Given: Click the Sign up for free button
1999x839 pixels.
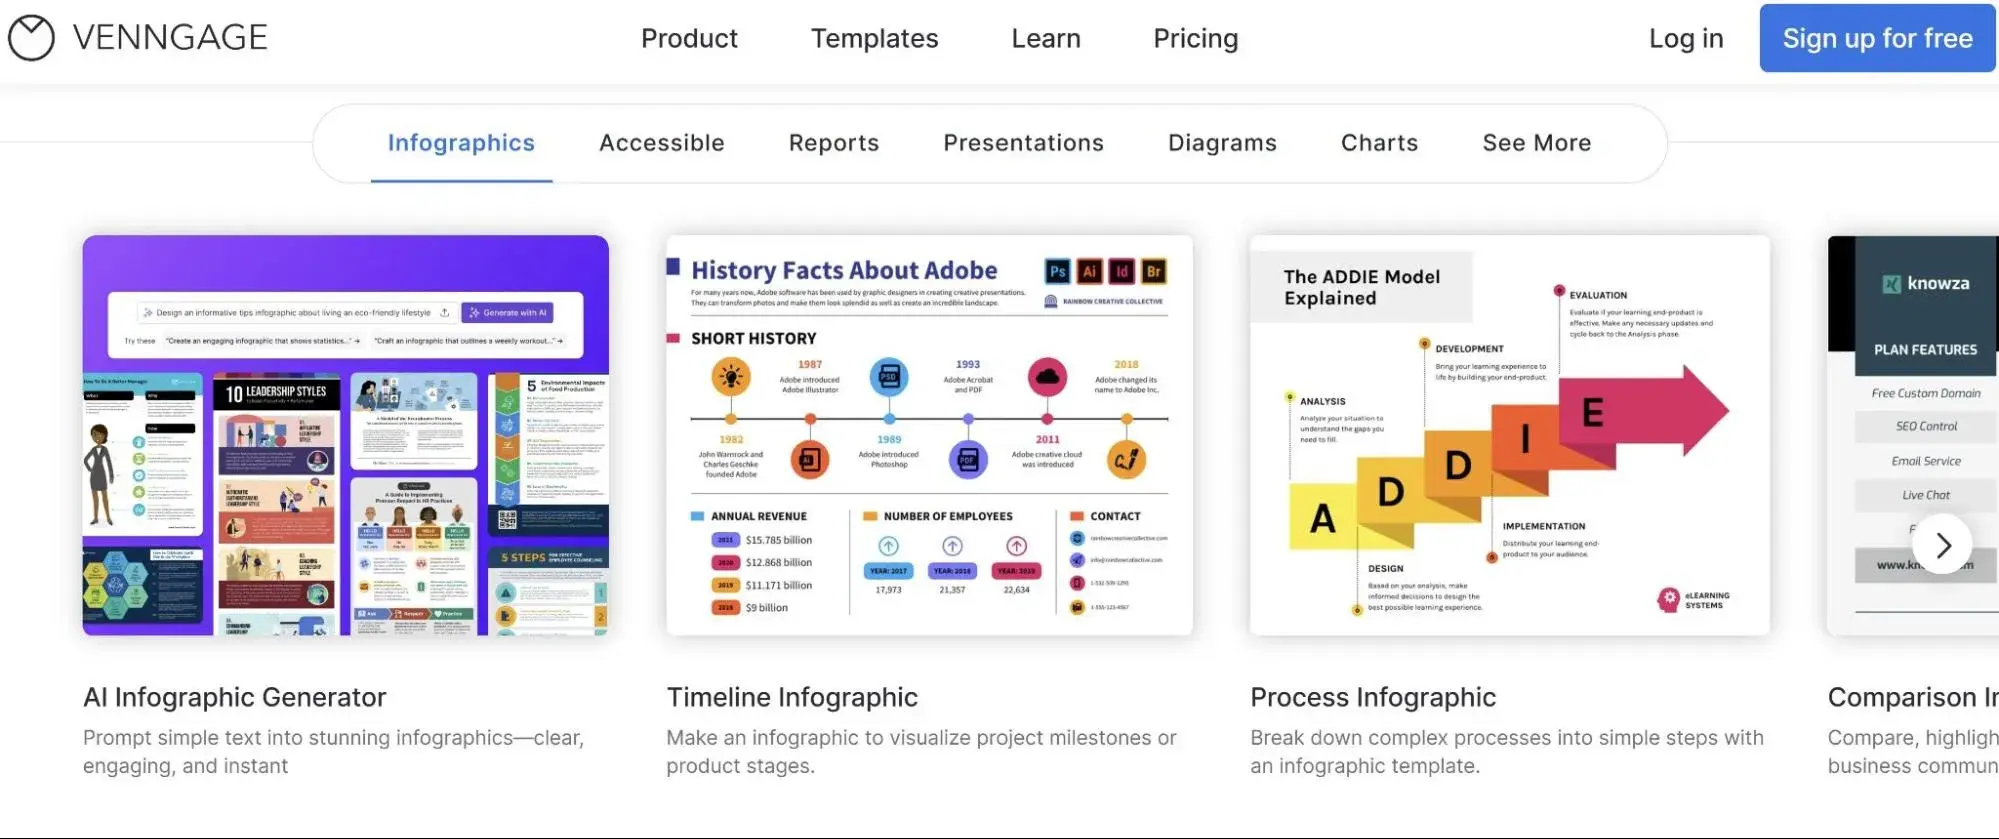Looking at the screenshot, I should coord(1877,38).
